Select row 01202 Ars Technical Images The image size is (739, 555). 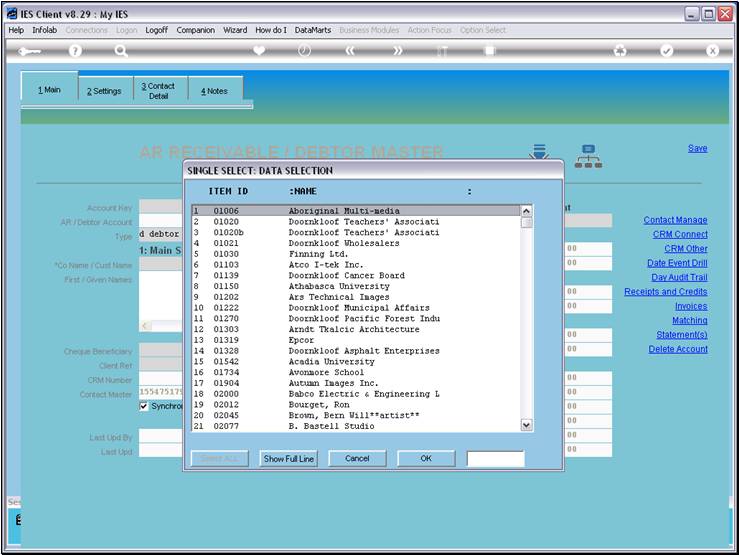tap(356, 297)
